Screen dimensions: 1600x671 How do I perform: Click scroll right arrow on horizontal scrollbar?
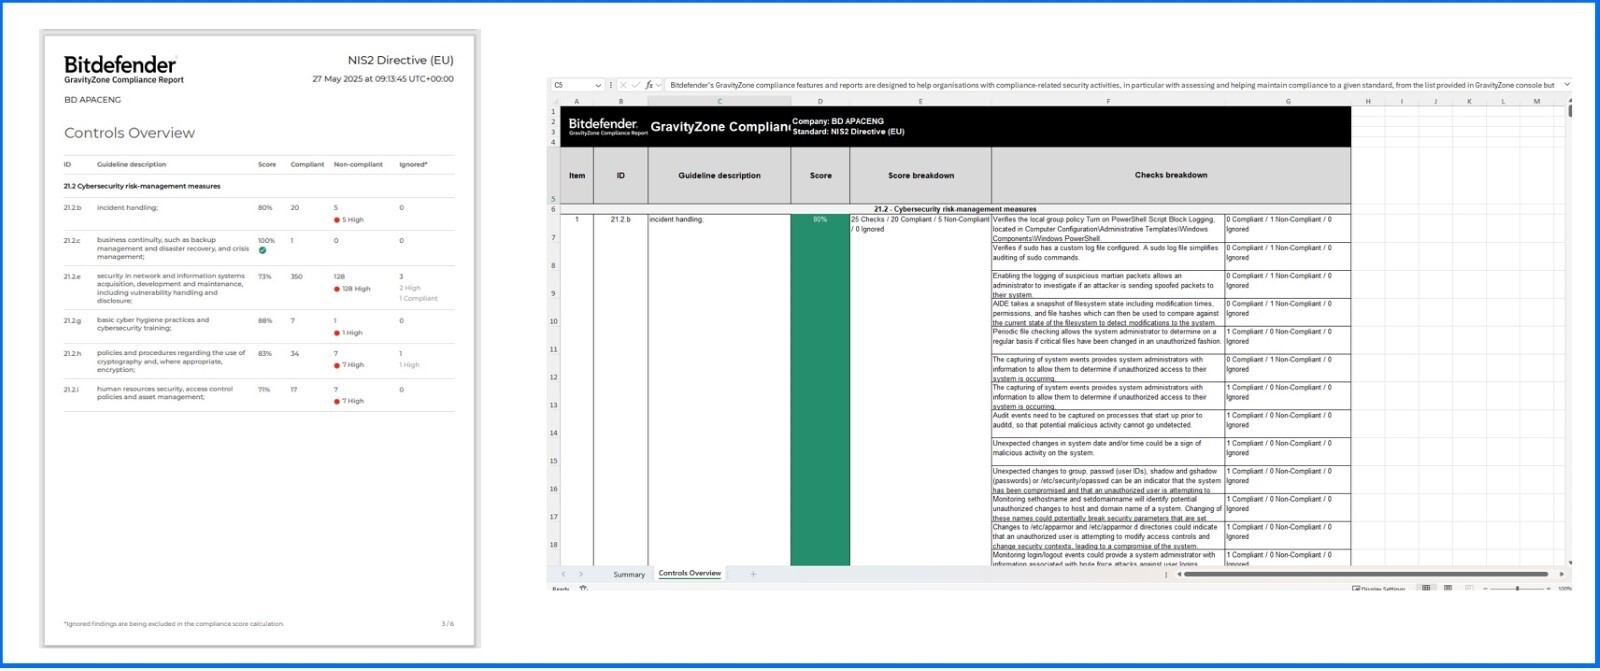pos(1561,574)
